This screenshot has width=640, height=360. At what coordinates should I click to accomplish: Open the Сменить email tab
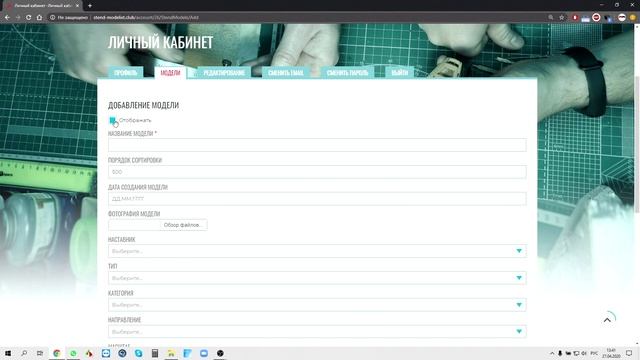(x=286, y=73)
